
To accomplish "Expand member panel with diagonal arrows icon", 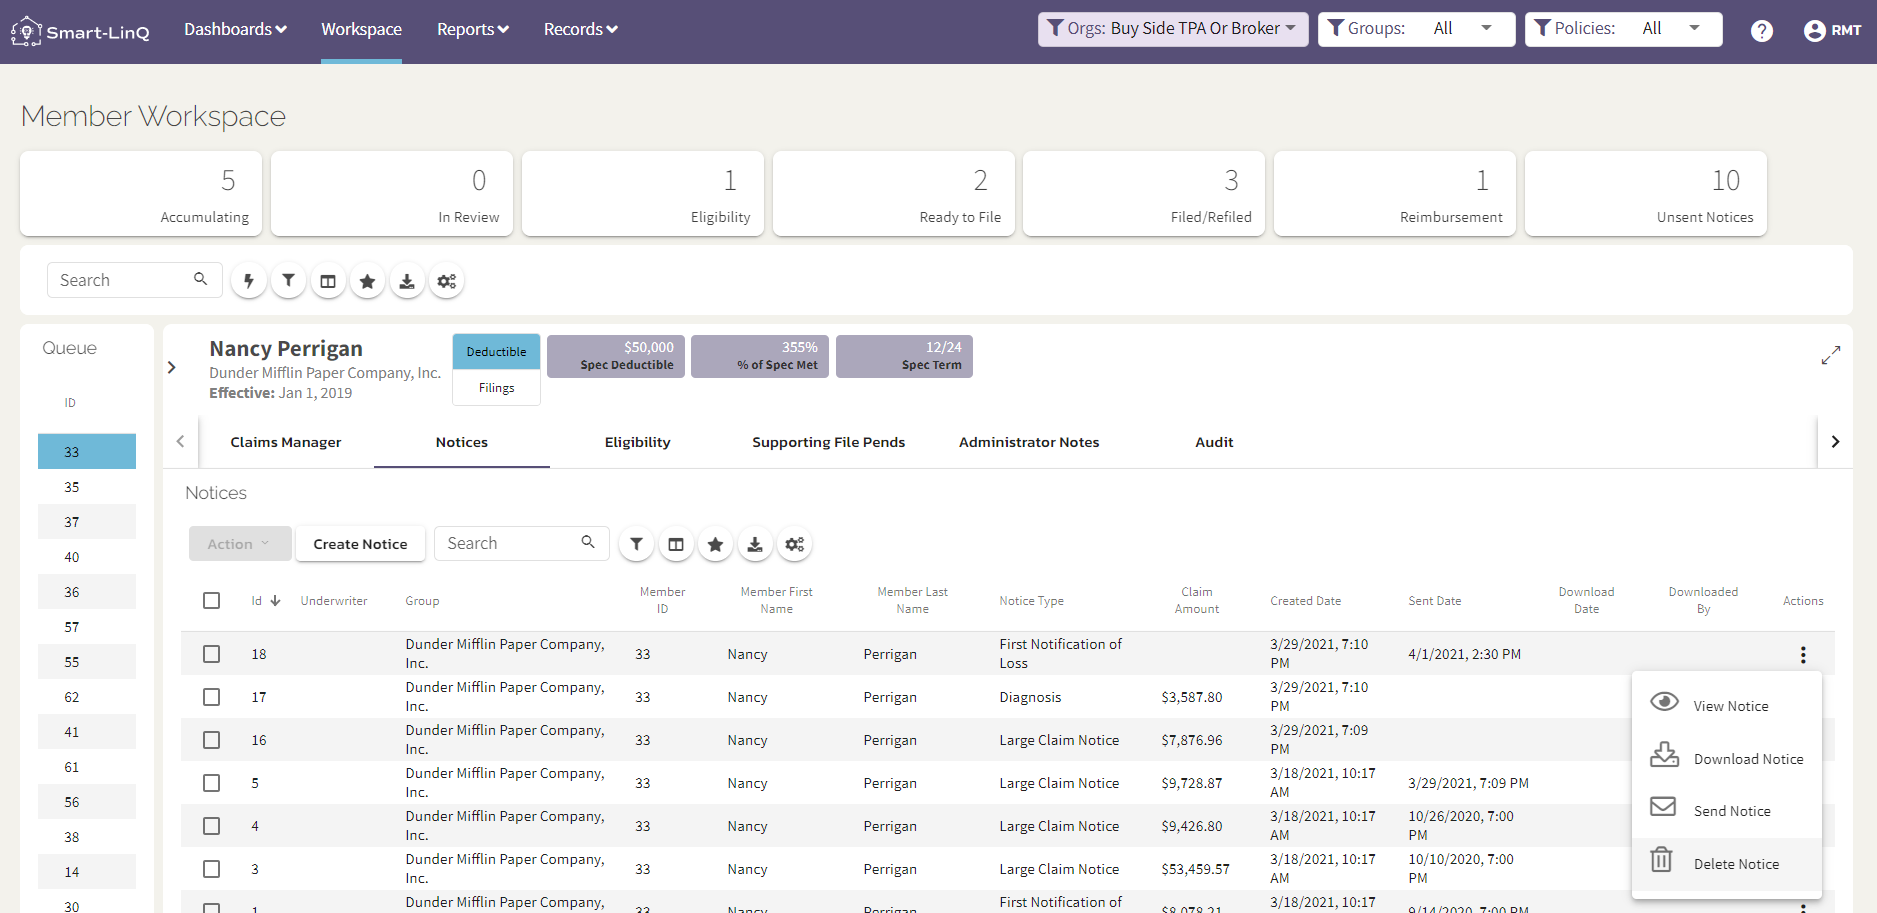I will (1831, 355).
